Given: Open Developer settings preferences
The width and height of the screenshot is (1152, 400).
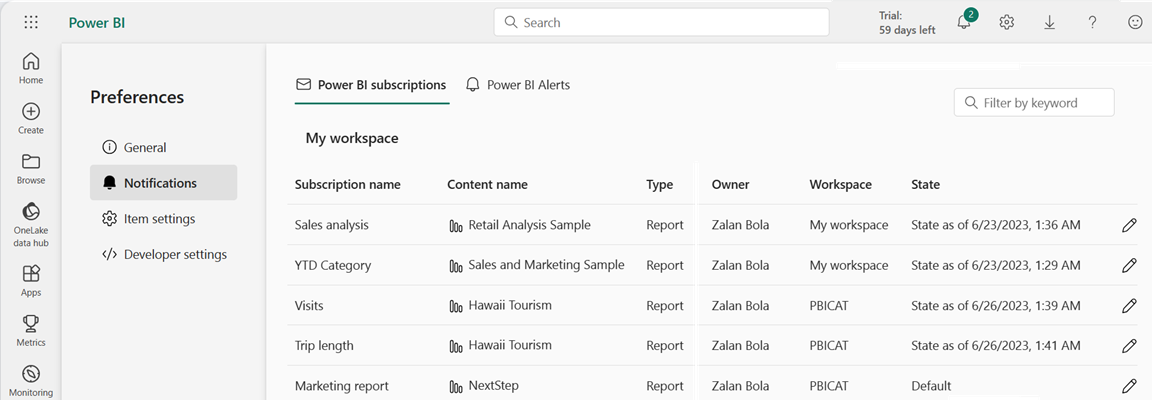Looking at the screenshot, I should point(175,254).
